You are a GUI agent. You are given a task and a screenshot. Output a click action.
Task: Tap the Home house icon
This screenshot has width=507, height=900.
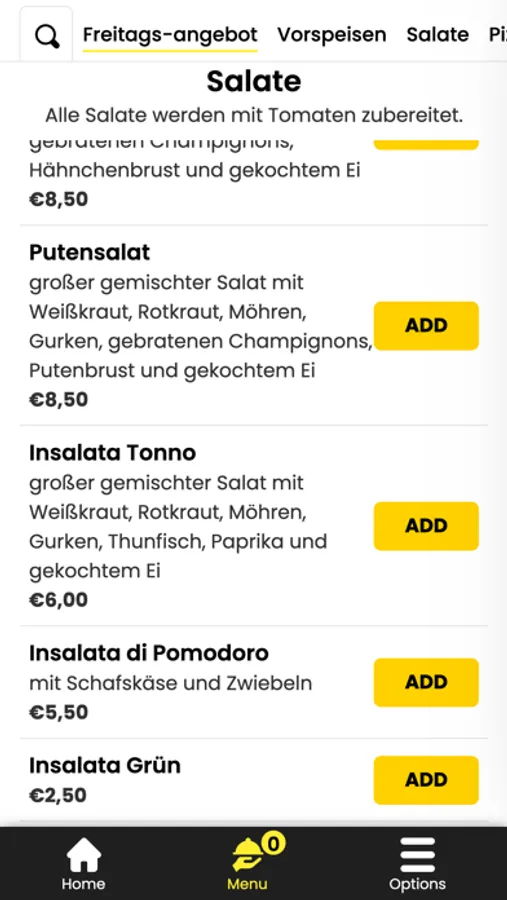click(x=83, y=855)
